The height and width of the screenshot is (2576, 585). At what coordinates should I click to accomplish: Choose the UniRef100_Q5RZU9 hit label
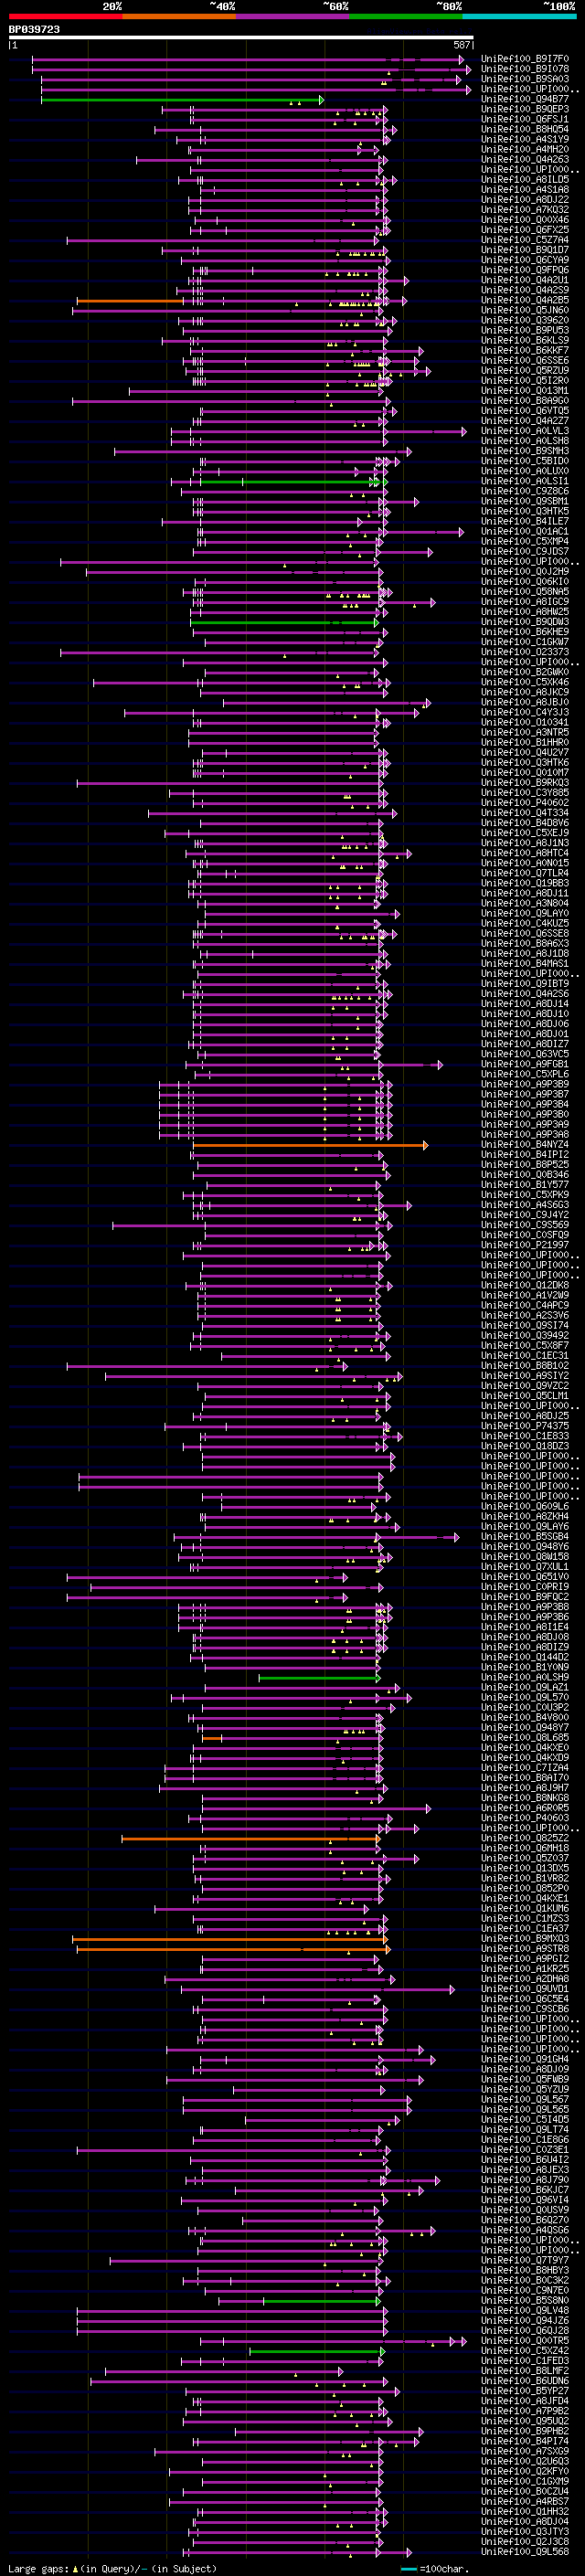(525, 370)
